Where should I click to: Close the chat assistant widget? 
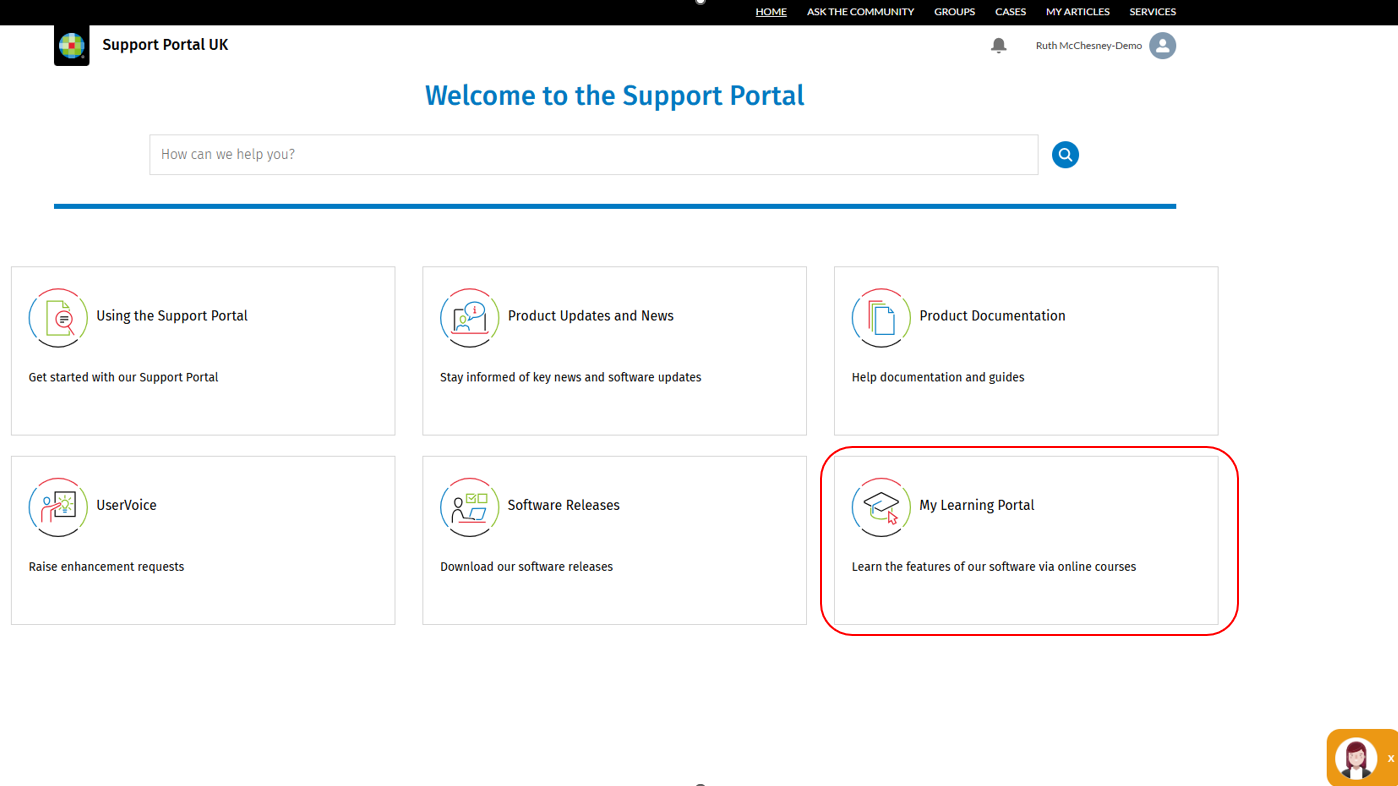[1390, 759]
